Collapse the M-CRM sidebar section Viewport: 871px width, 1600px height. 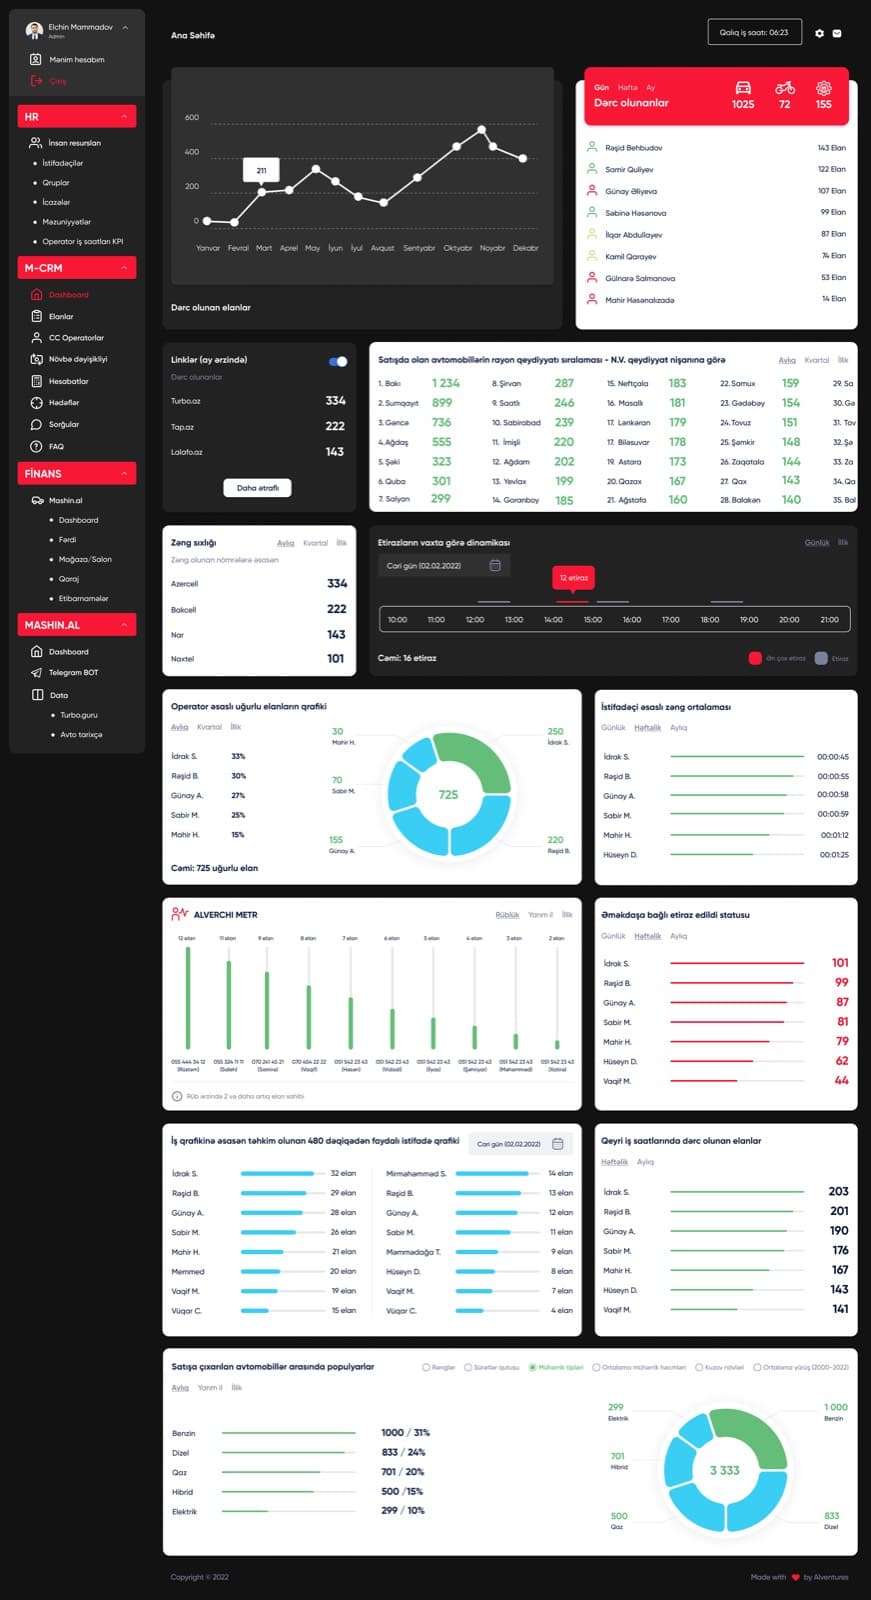point(124,268)
